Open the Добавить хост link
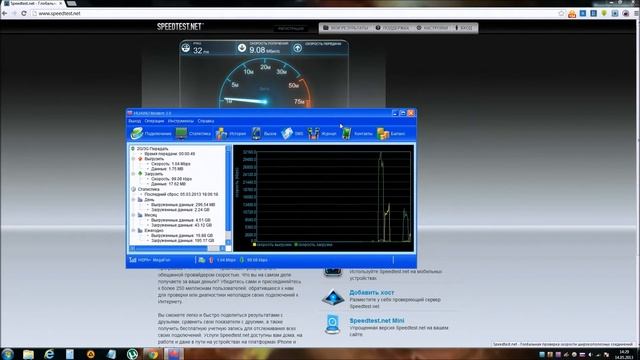The image size is (640, 360). (x=371, y=292)
